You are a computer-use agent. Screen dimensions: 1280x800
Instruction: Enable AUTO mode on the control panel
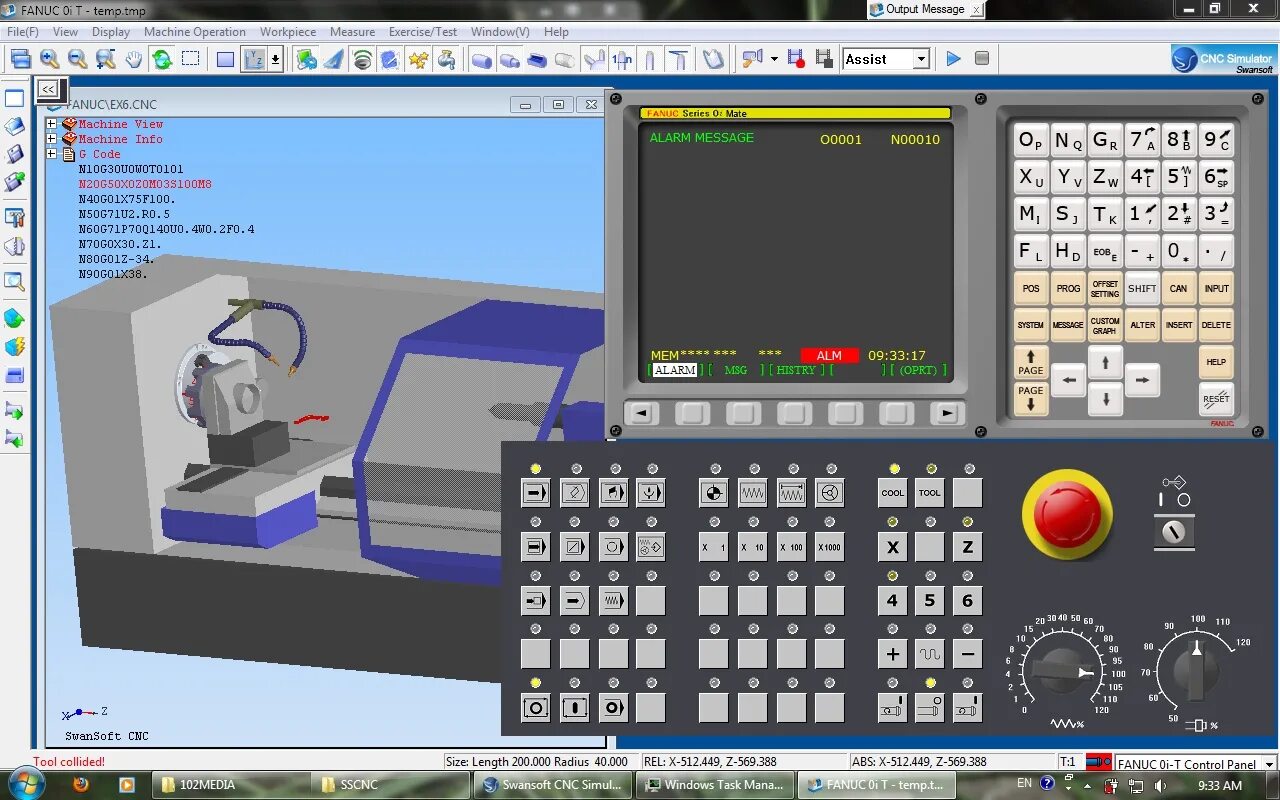click(x=536, y=492)
